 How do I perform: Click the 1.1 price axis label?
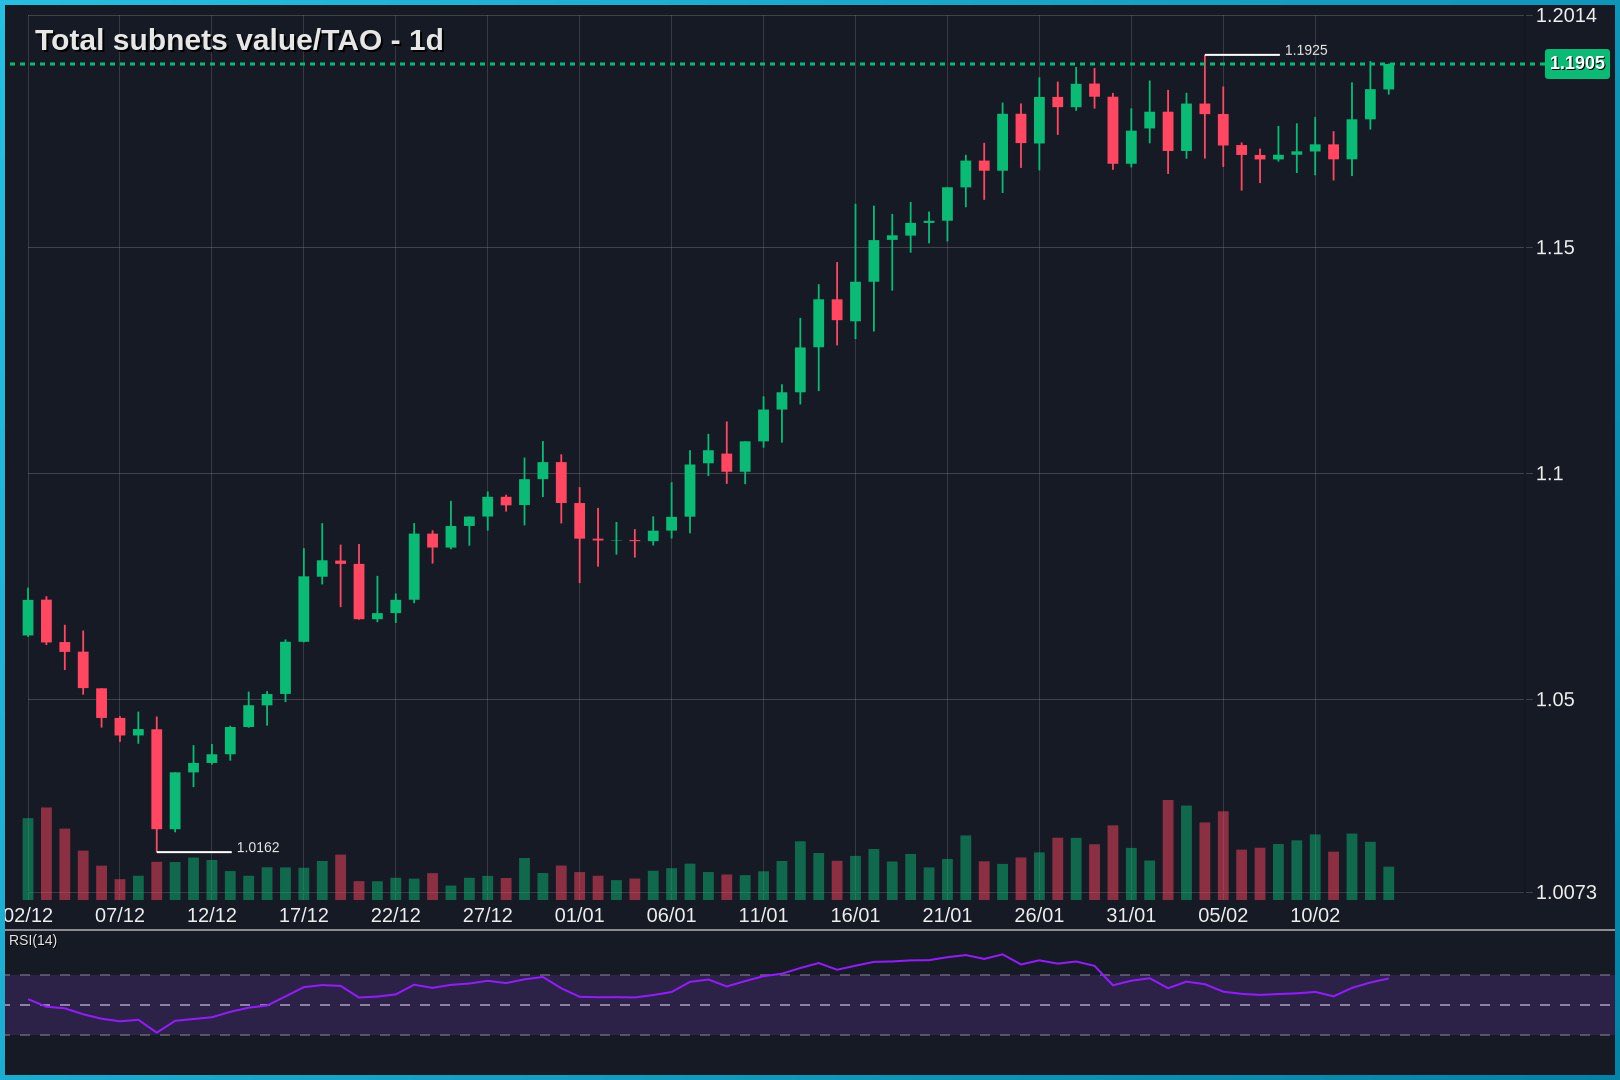(1549, 473)
